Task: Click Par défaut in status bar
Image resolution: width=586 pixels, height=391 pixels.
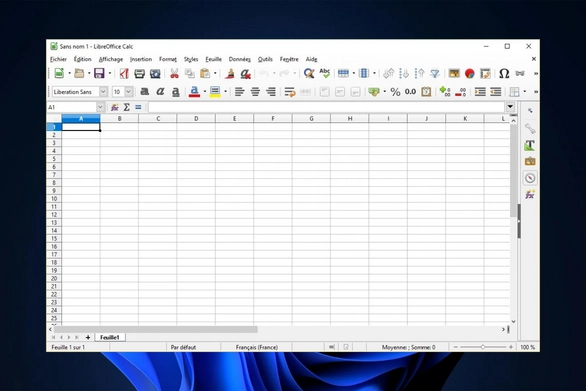Action: pos(183,347)
